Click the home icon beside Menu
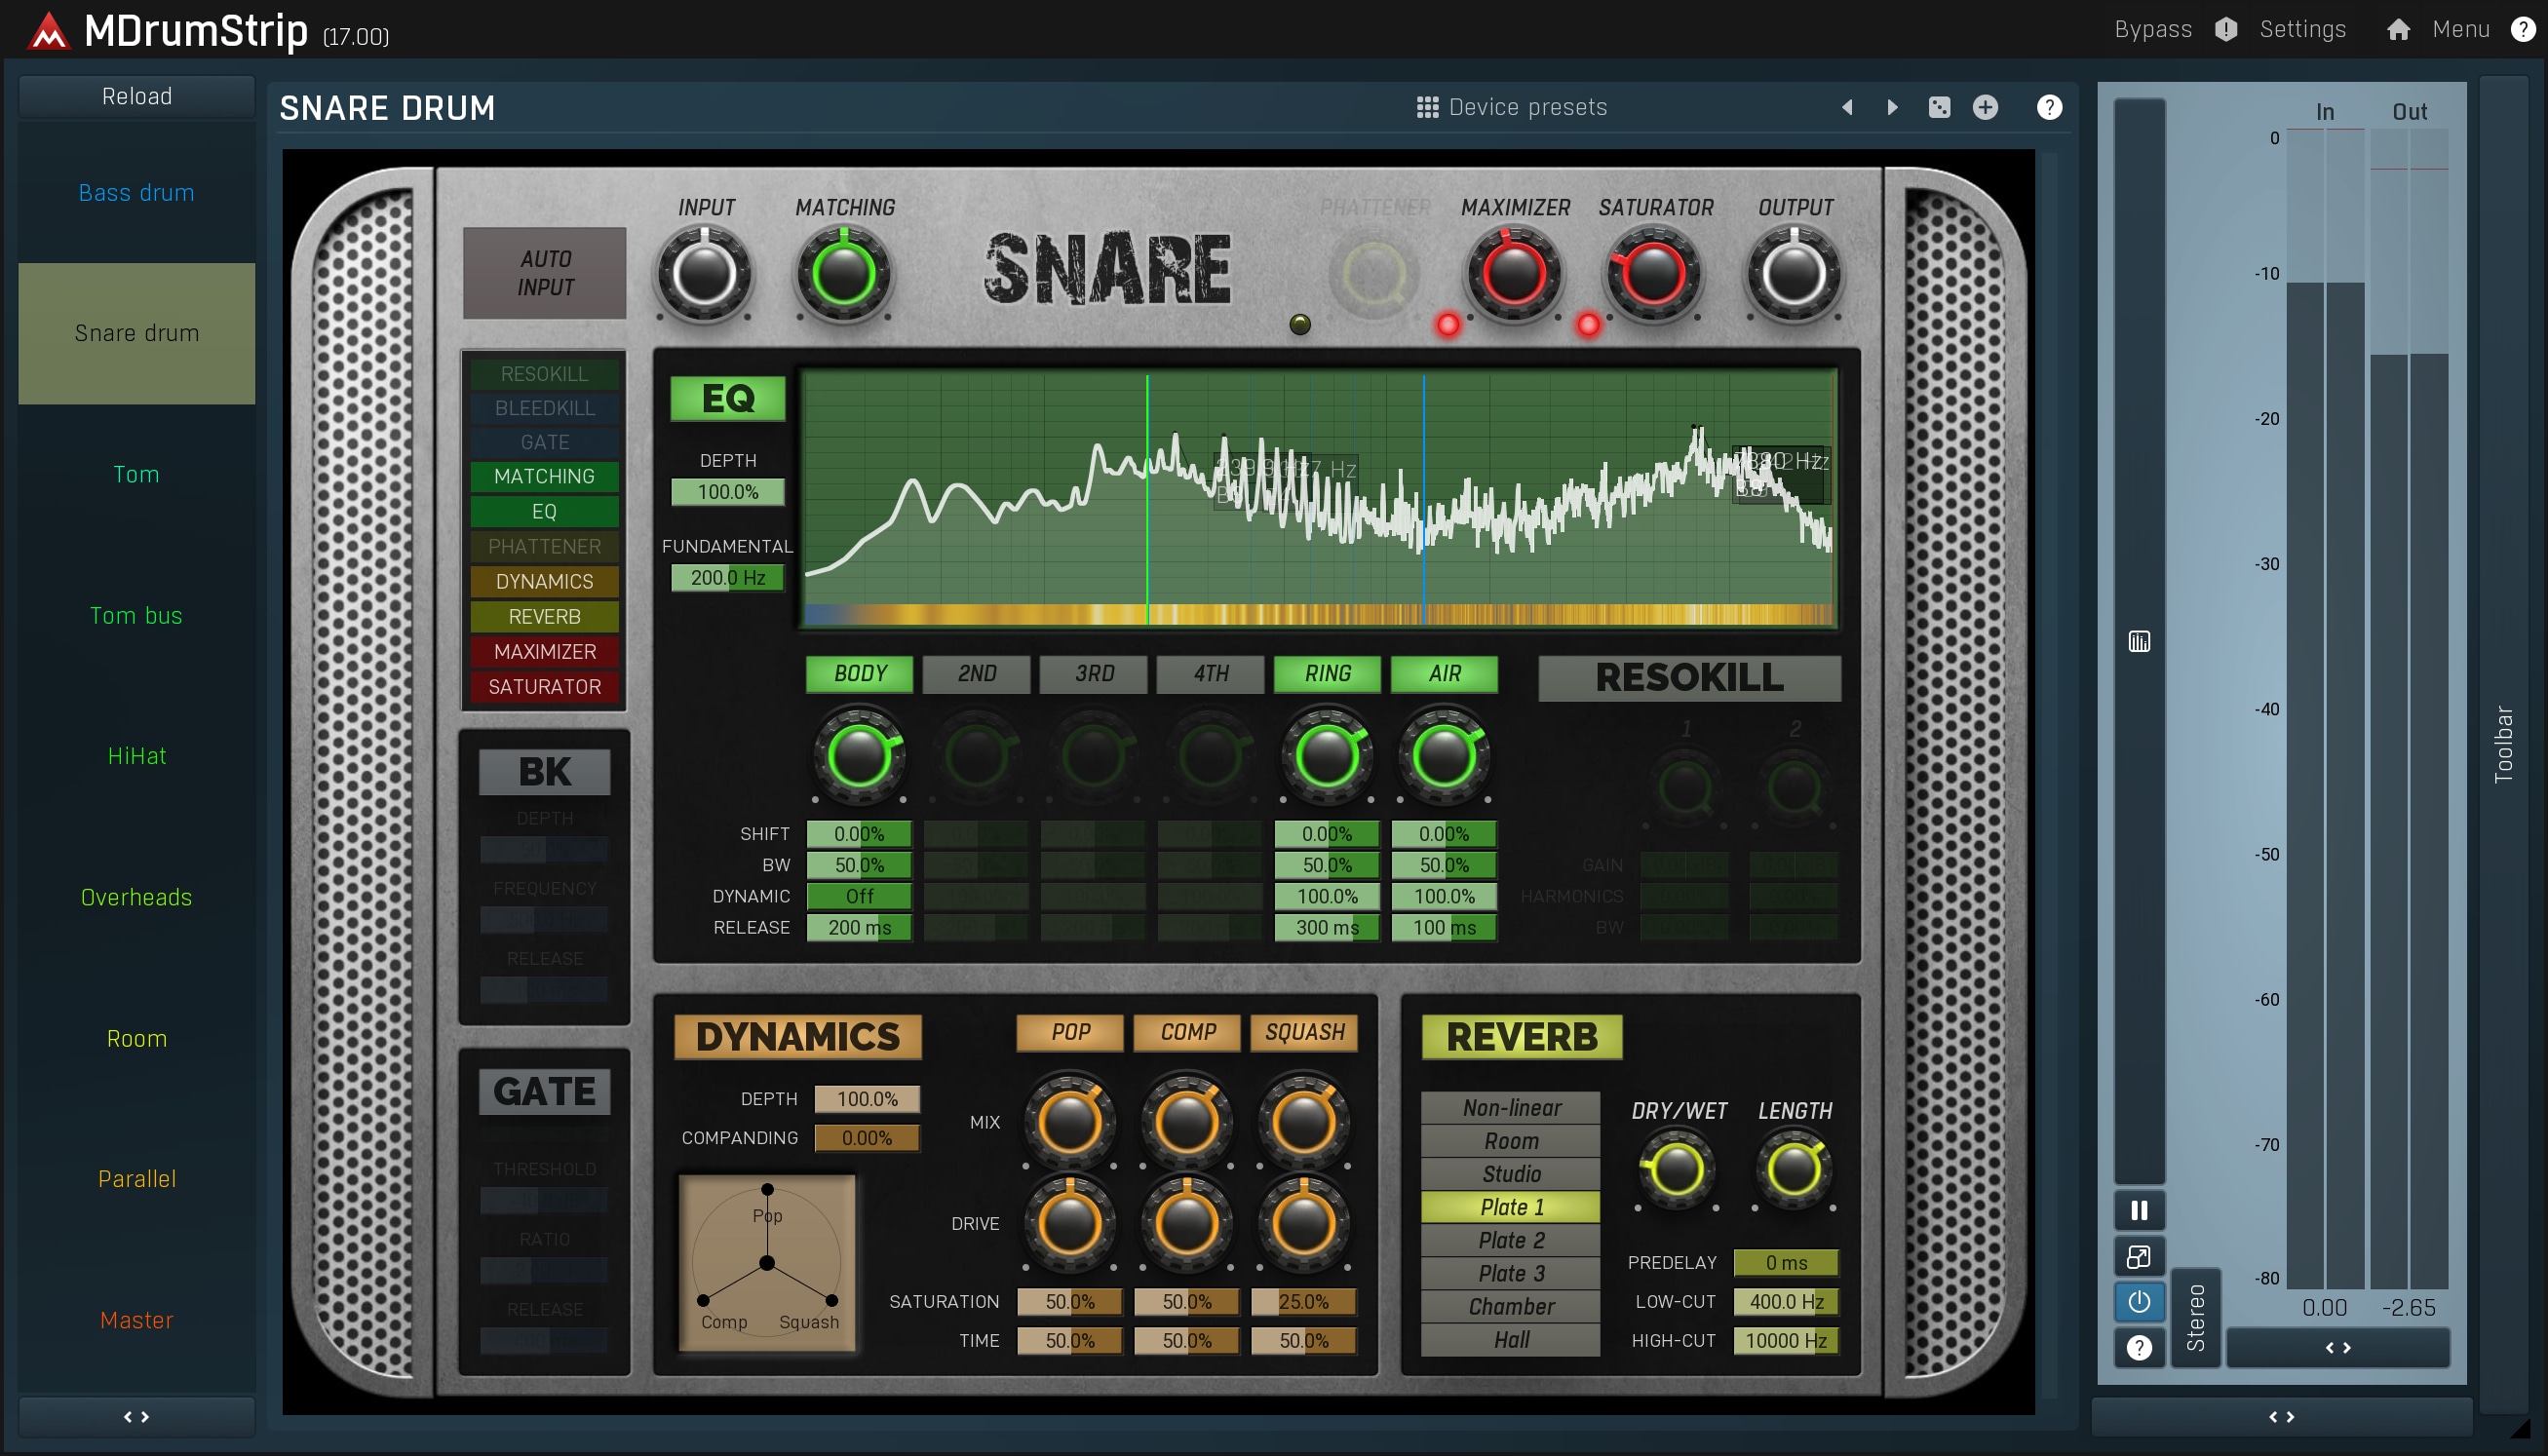 (x=2398, y=30)
